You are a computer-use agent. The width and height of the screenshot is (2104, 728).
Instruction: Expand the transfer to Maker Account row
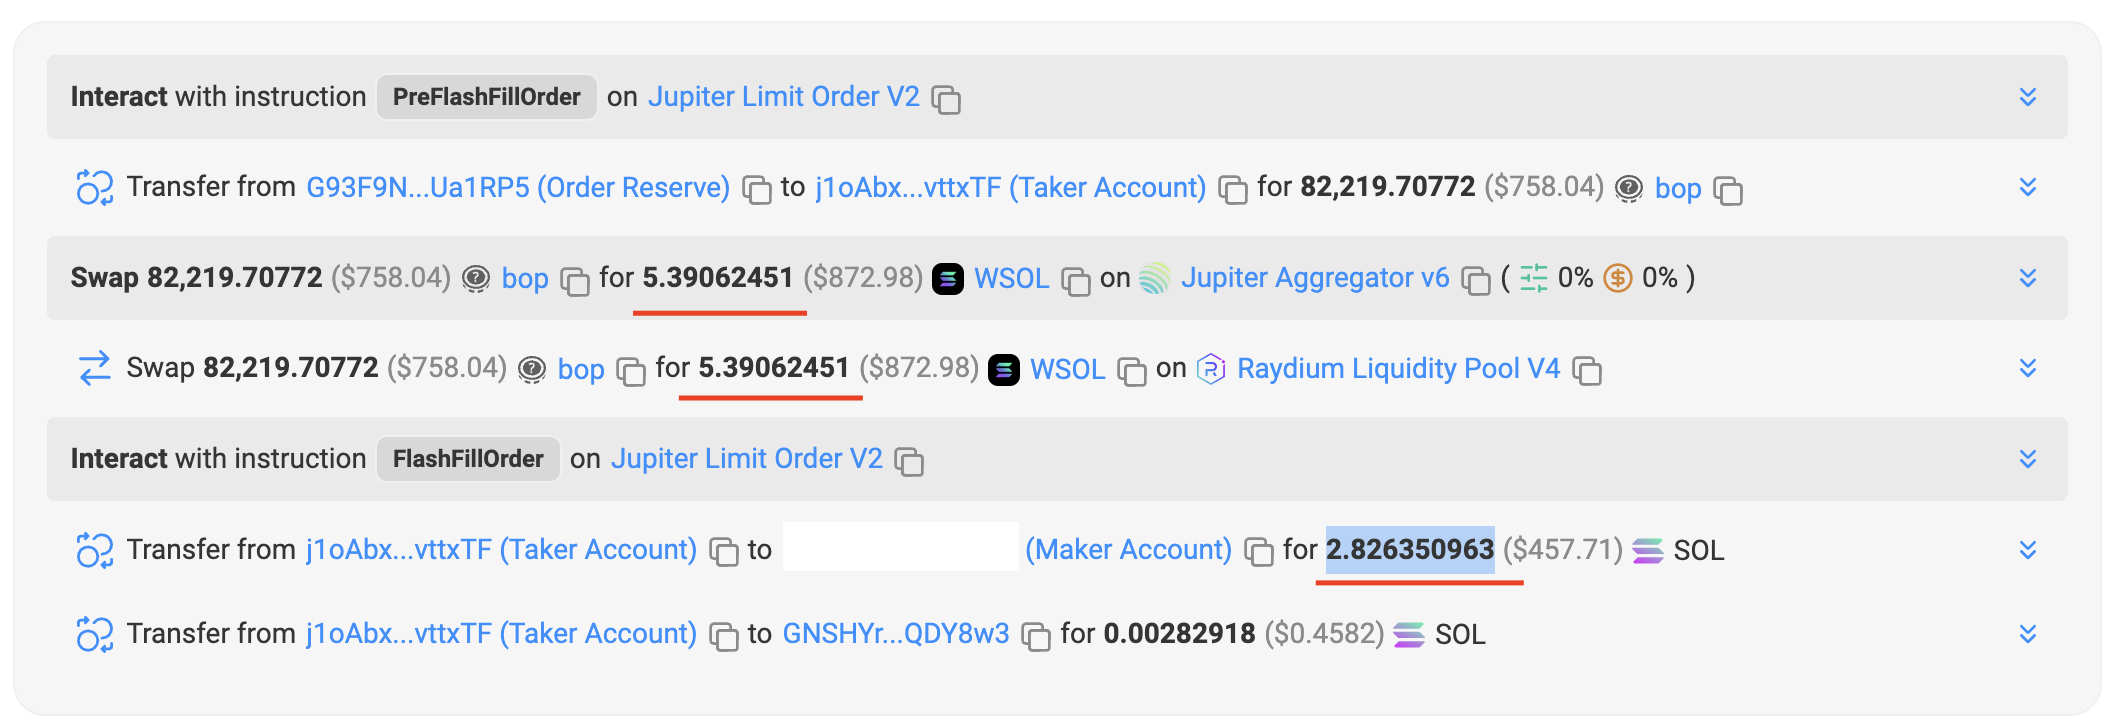pos(2028,550)
